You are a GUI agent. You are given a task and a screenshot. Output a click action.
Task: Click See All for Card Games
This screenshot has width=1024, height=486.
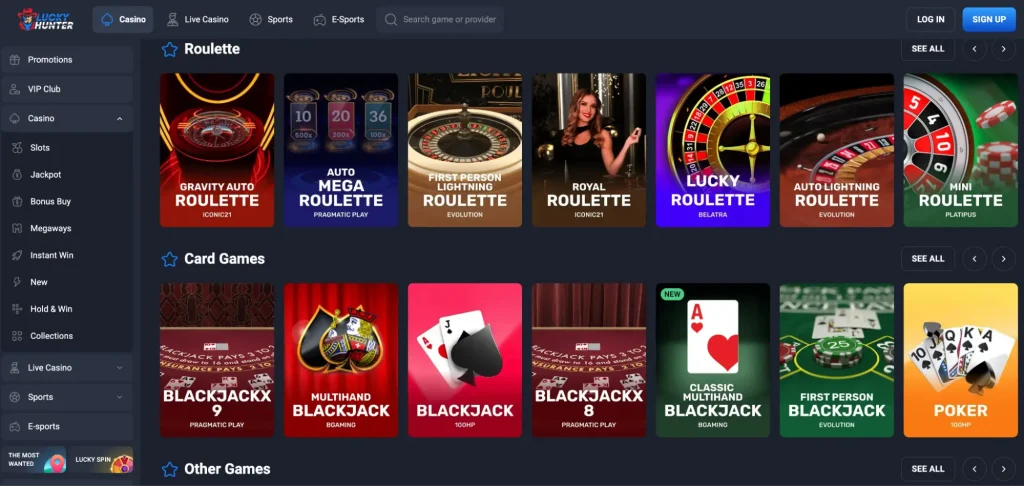point(928,259)
